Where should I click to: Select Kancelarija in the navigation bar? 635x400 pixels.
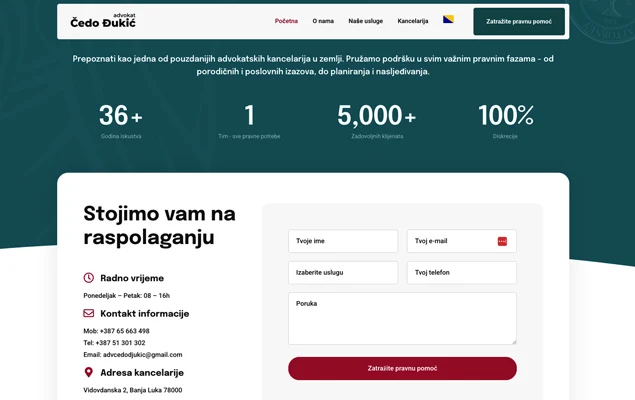(412, 21)
